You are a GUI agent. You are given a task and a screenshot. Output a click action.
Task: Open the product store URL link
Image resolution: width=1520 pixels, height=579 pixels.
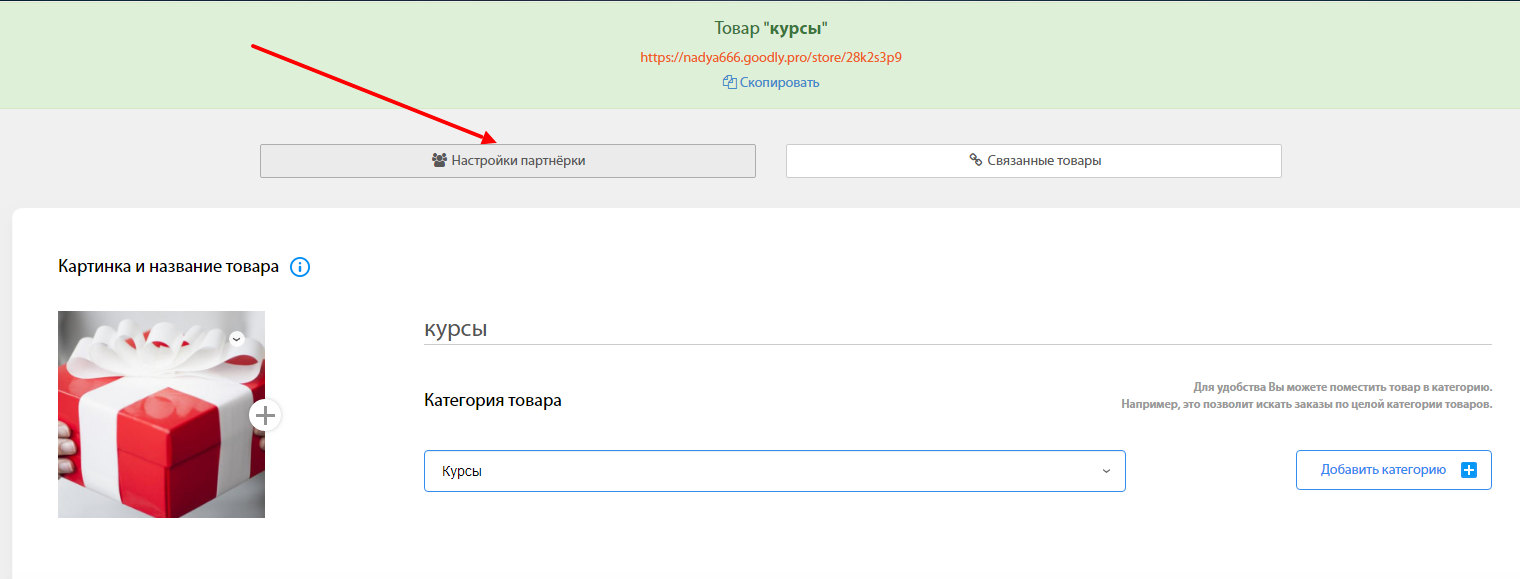(771, 57)
